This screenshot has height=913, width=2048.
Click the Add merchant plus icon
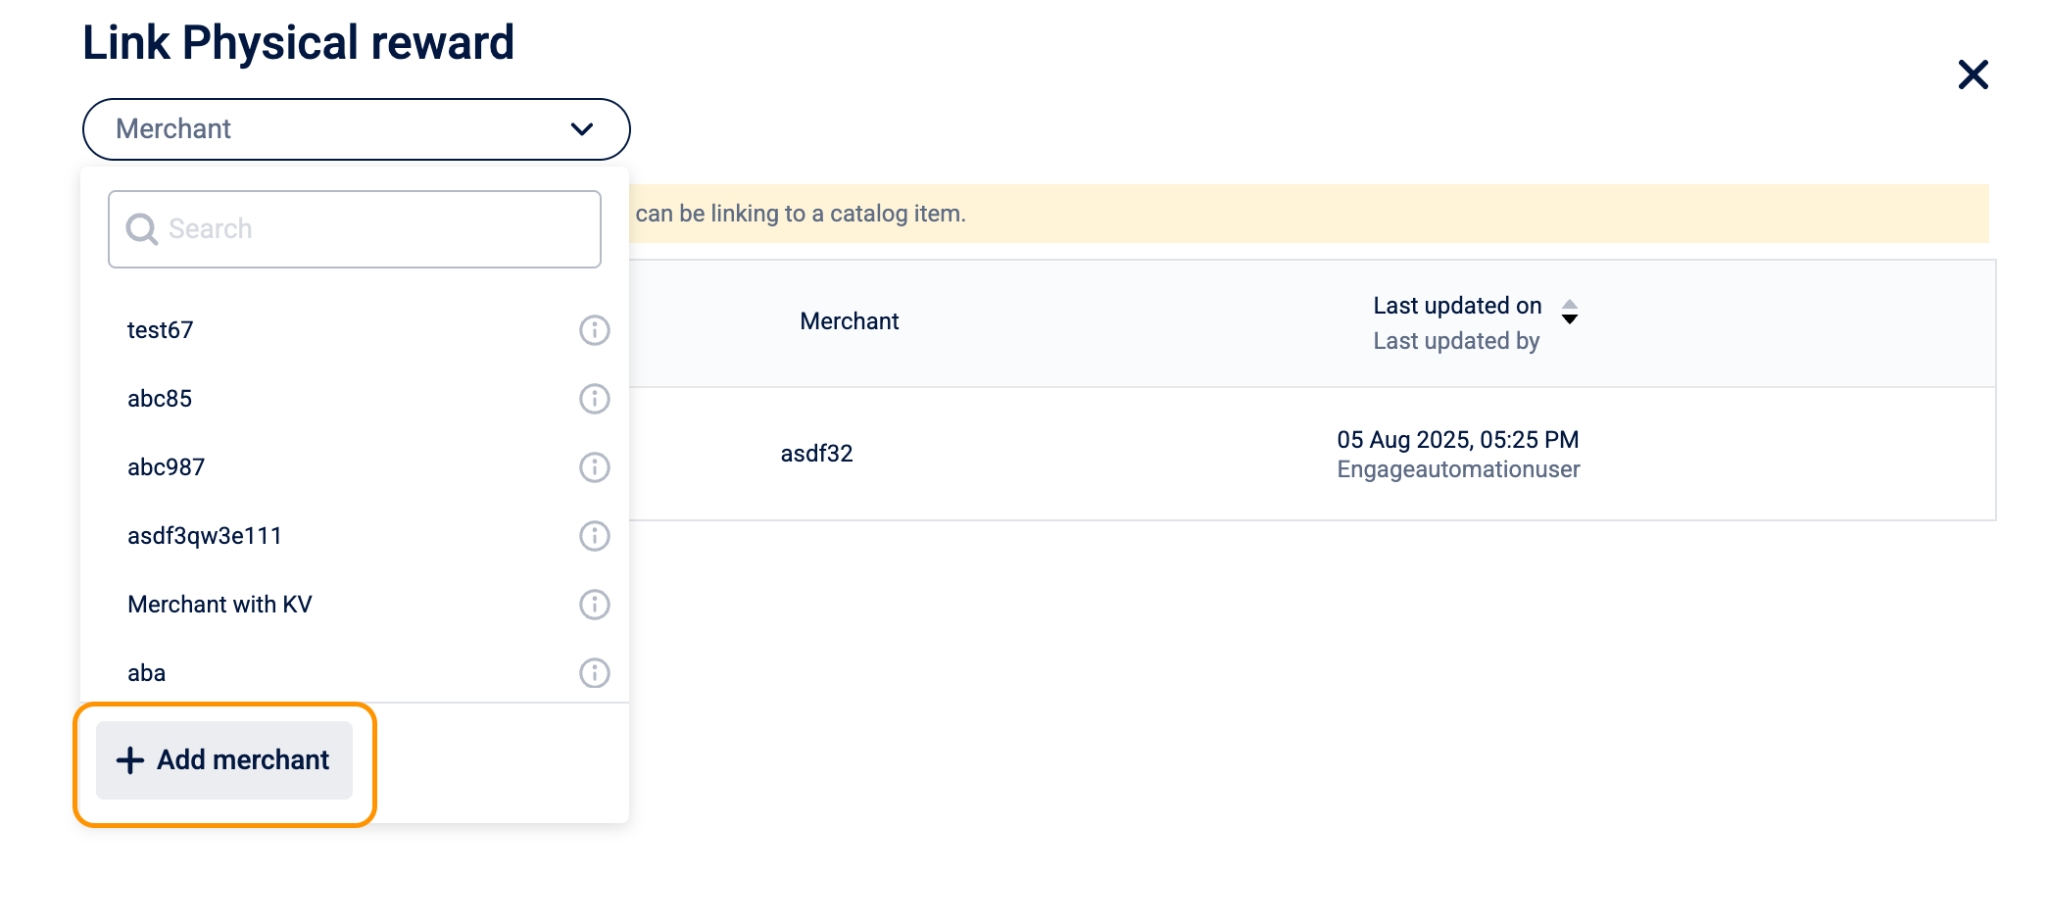pyautogui.click(x=130, y=760)
